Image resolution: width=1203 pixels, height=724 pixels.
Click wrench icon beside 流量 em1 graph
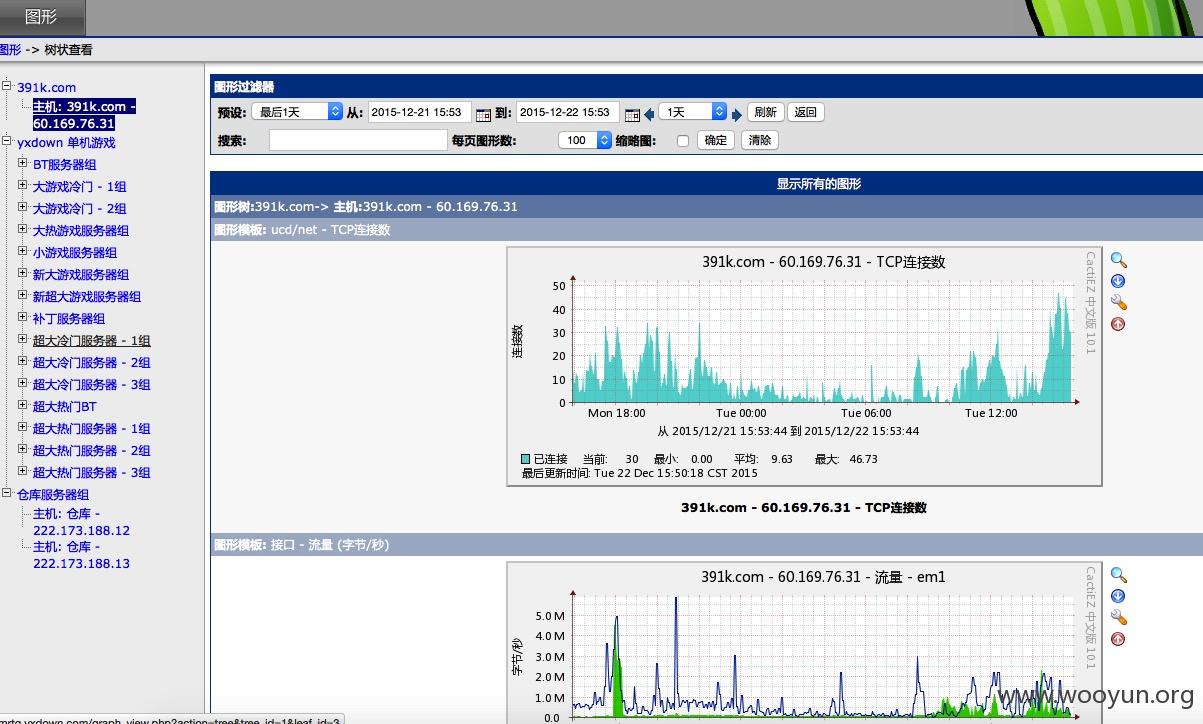1118,617
